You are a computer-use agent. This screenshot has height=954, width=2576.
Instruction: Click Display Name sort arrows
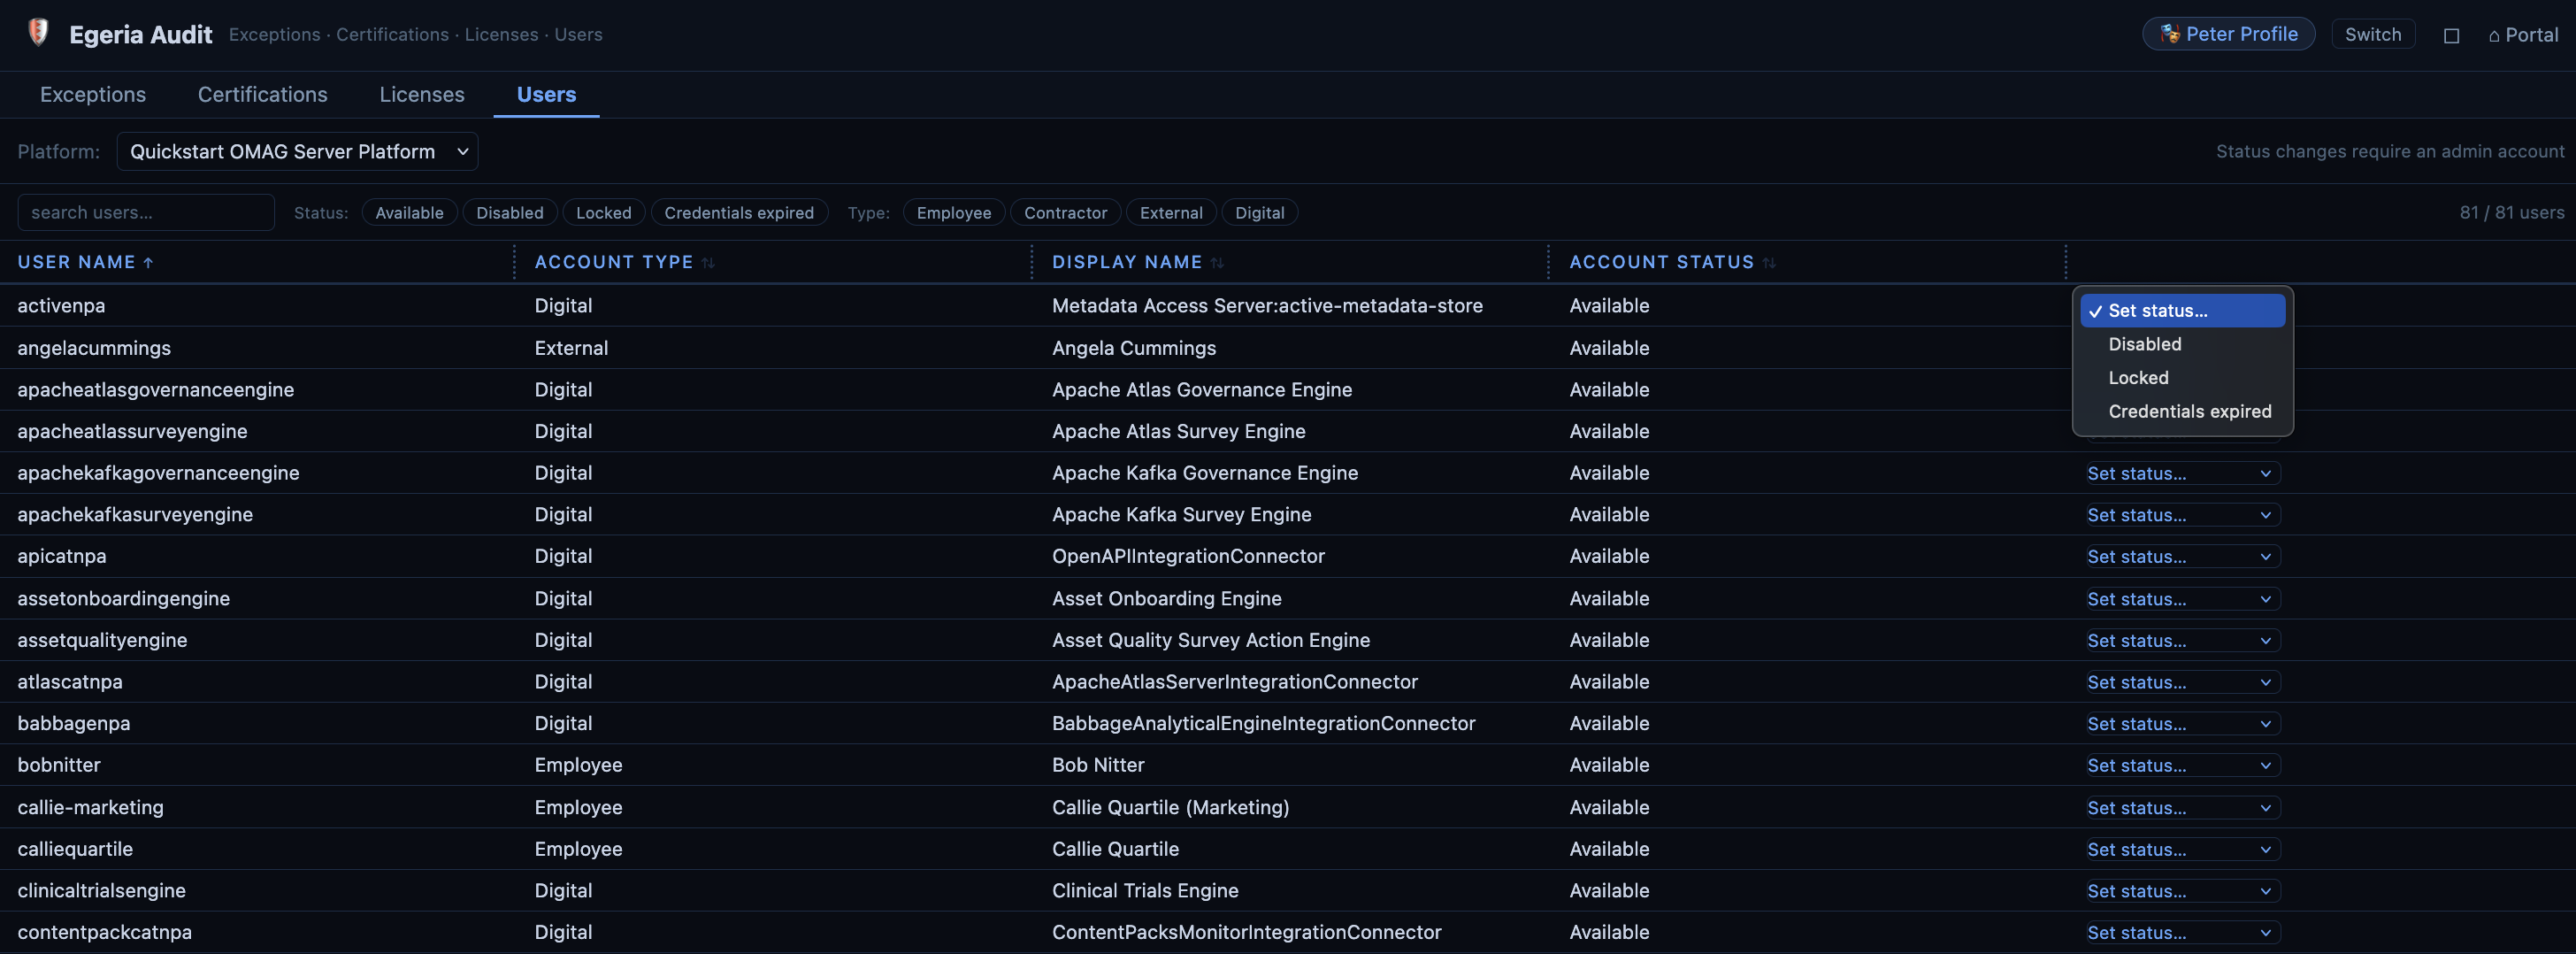point(1217,262)
